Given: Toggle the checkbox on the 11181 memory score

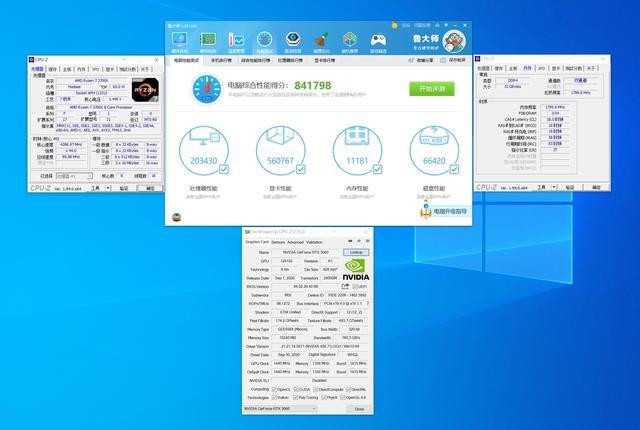Looking at the screenshot, I should pos(378,169).
